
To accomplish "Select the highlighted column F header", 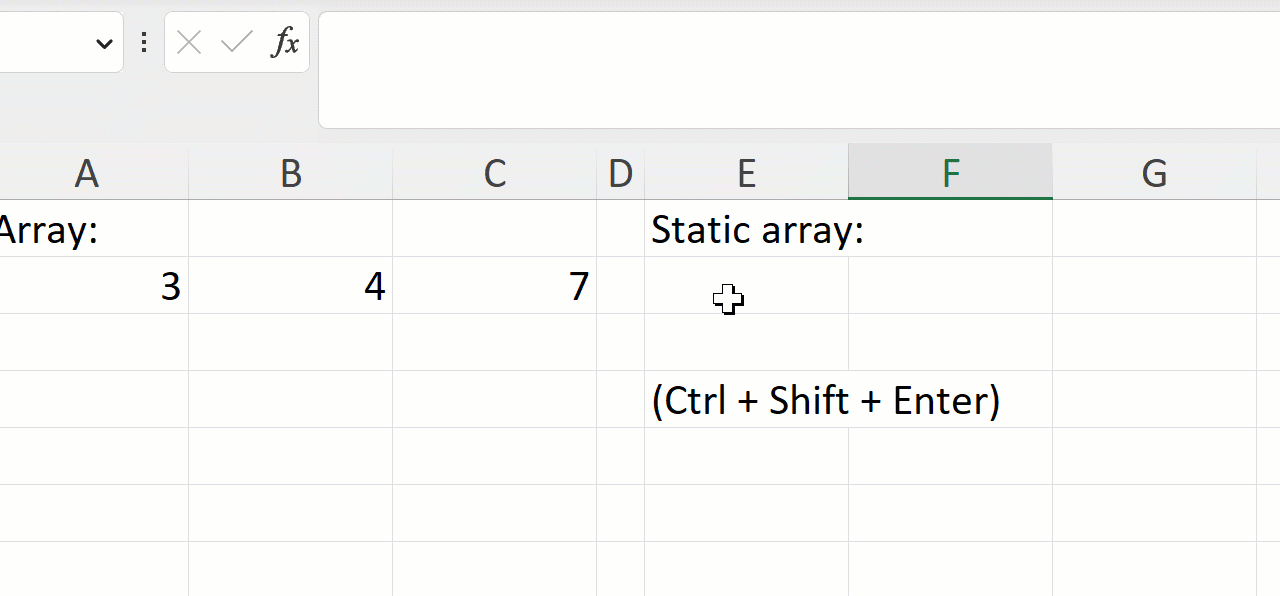I will (950, 173).
